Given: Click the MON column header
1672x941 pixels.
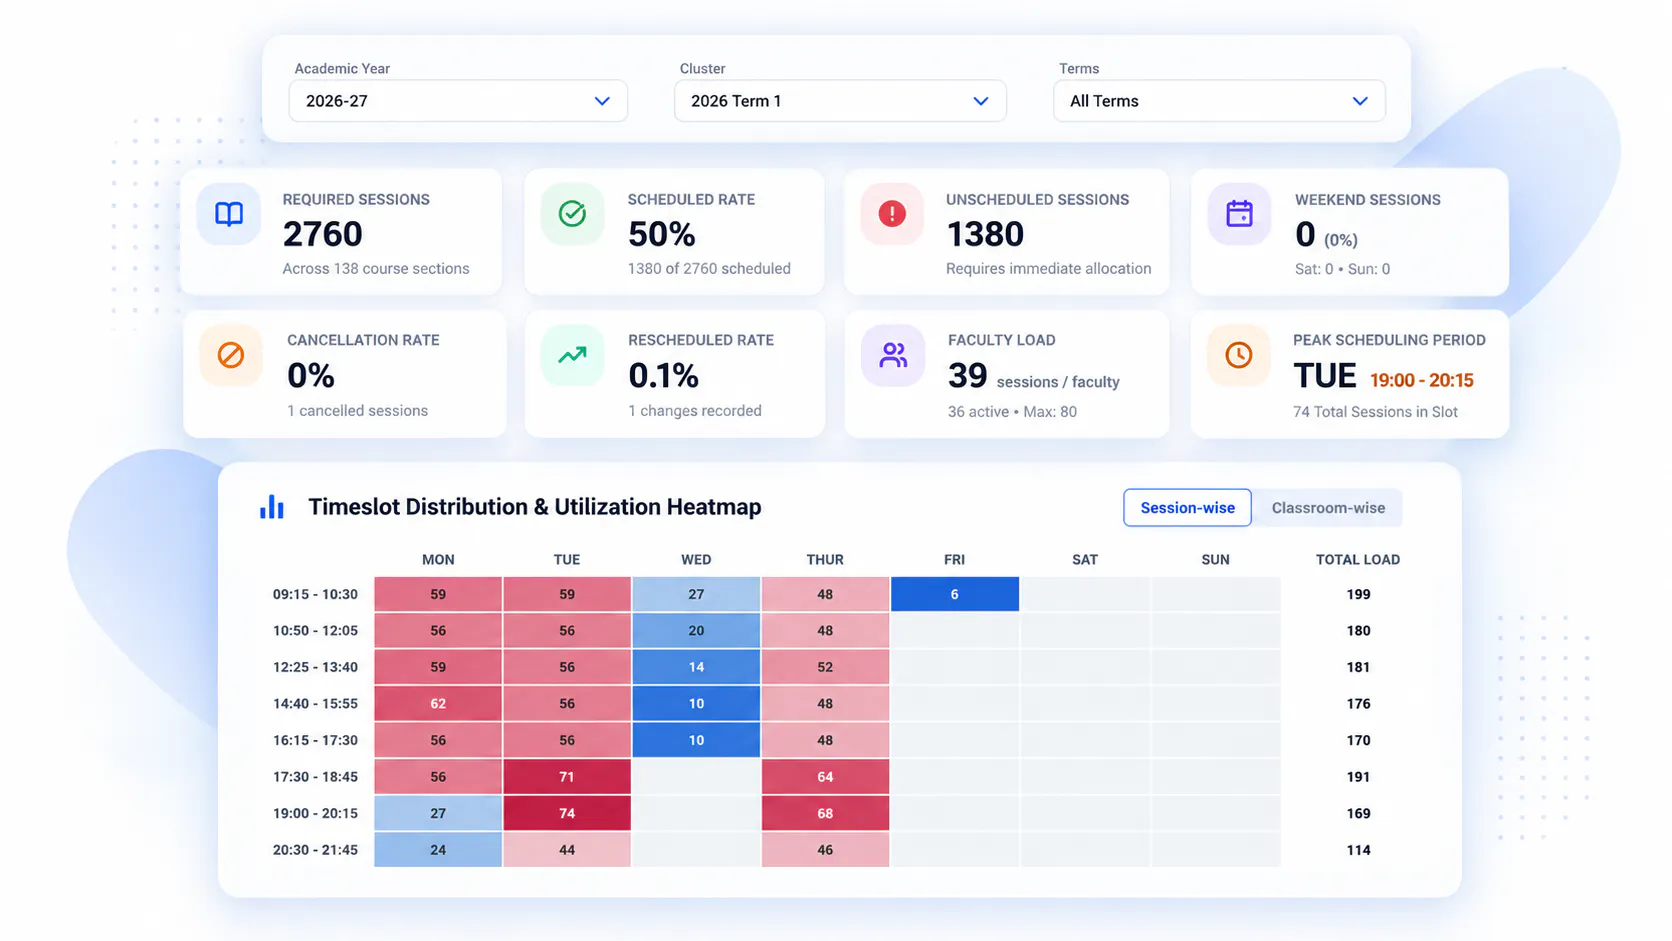Looking at the screenshot, I should point(438,560).
